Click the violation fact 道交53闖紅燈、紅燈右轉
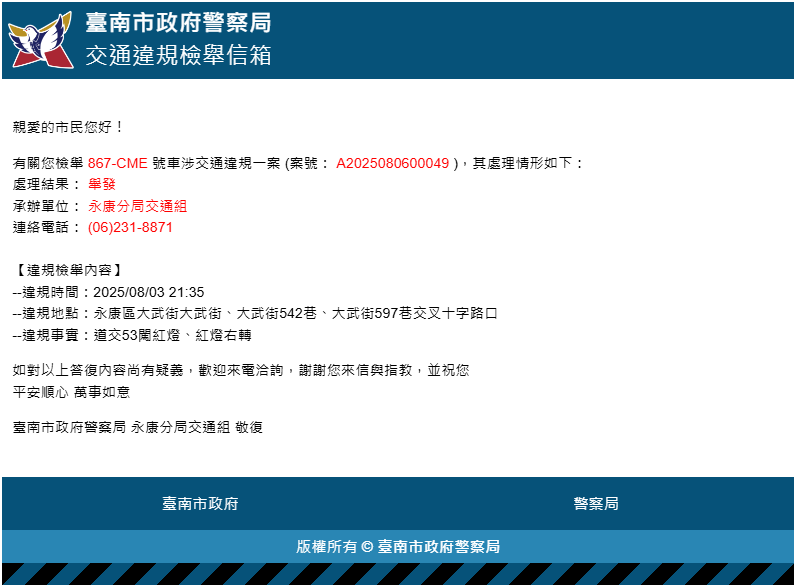This screenshot has height=588, width=797. (x=172, y=335)
